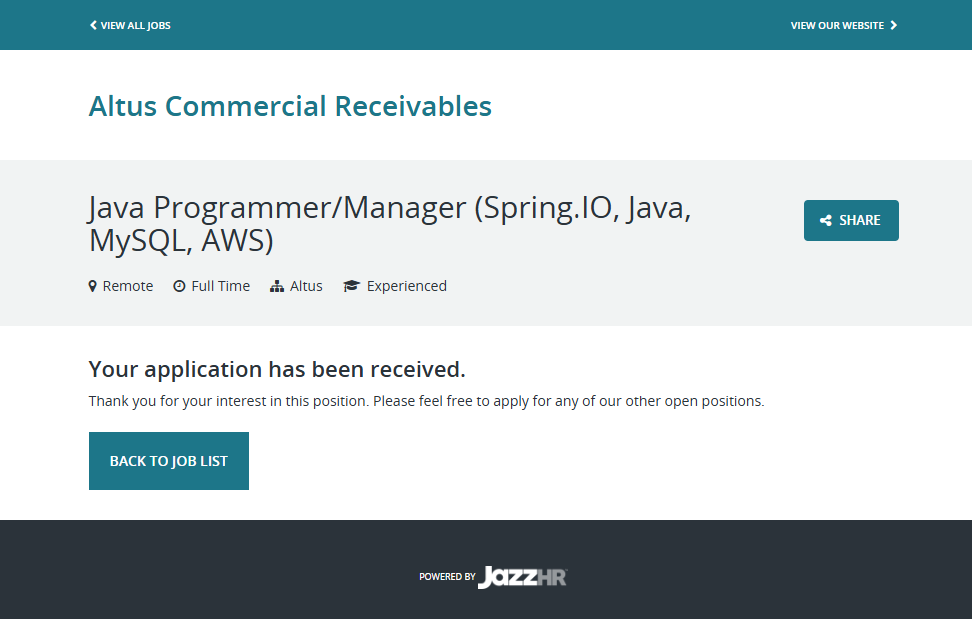
Task: Open the View Our Website link text
Action: 837,25
